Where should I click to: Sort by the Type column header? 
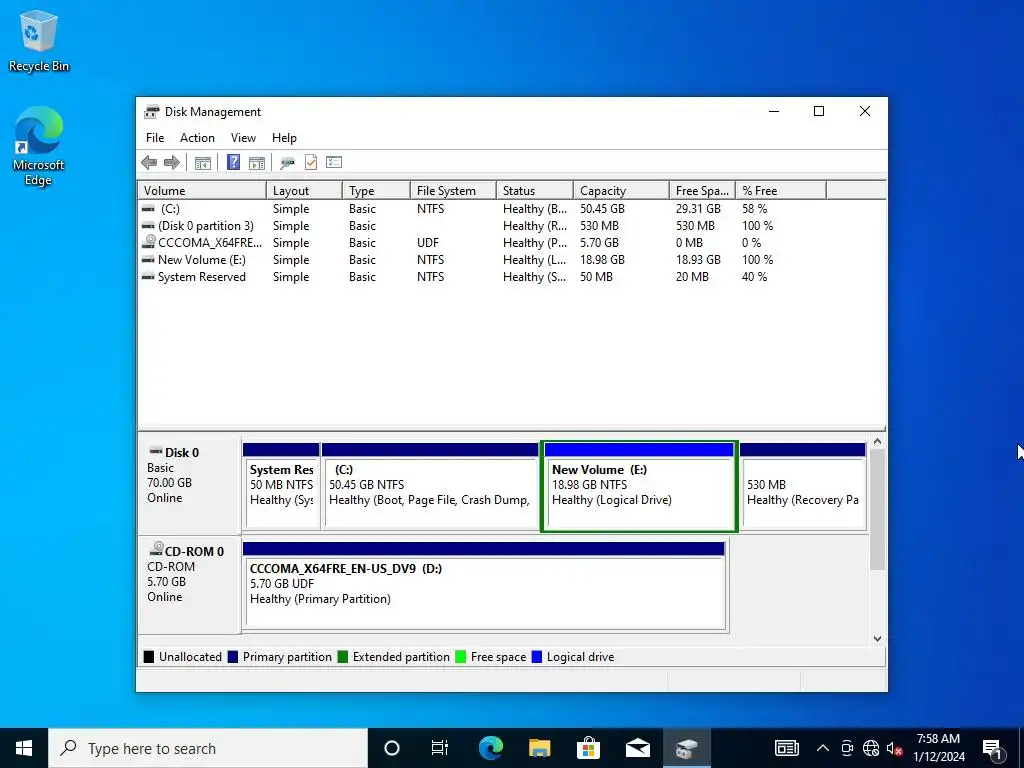pyautogui.click(x=376, y=191)
